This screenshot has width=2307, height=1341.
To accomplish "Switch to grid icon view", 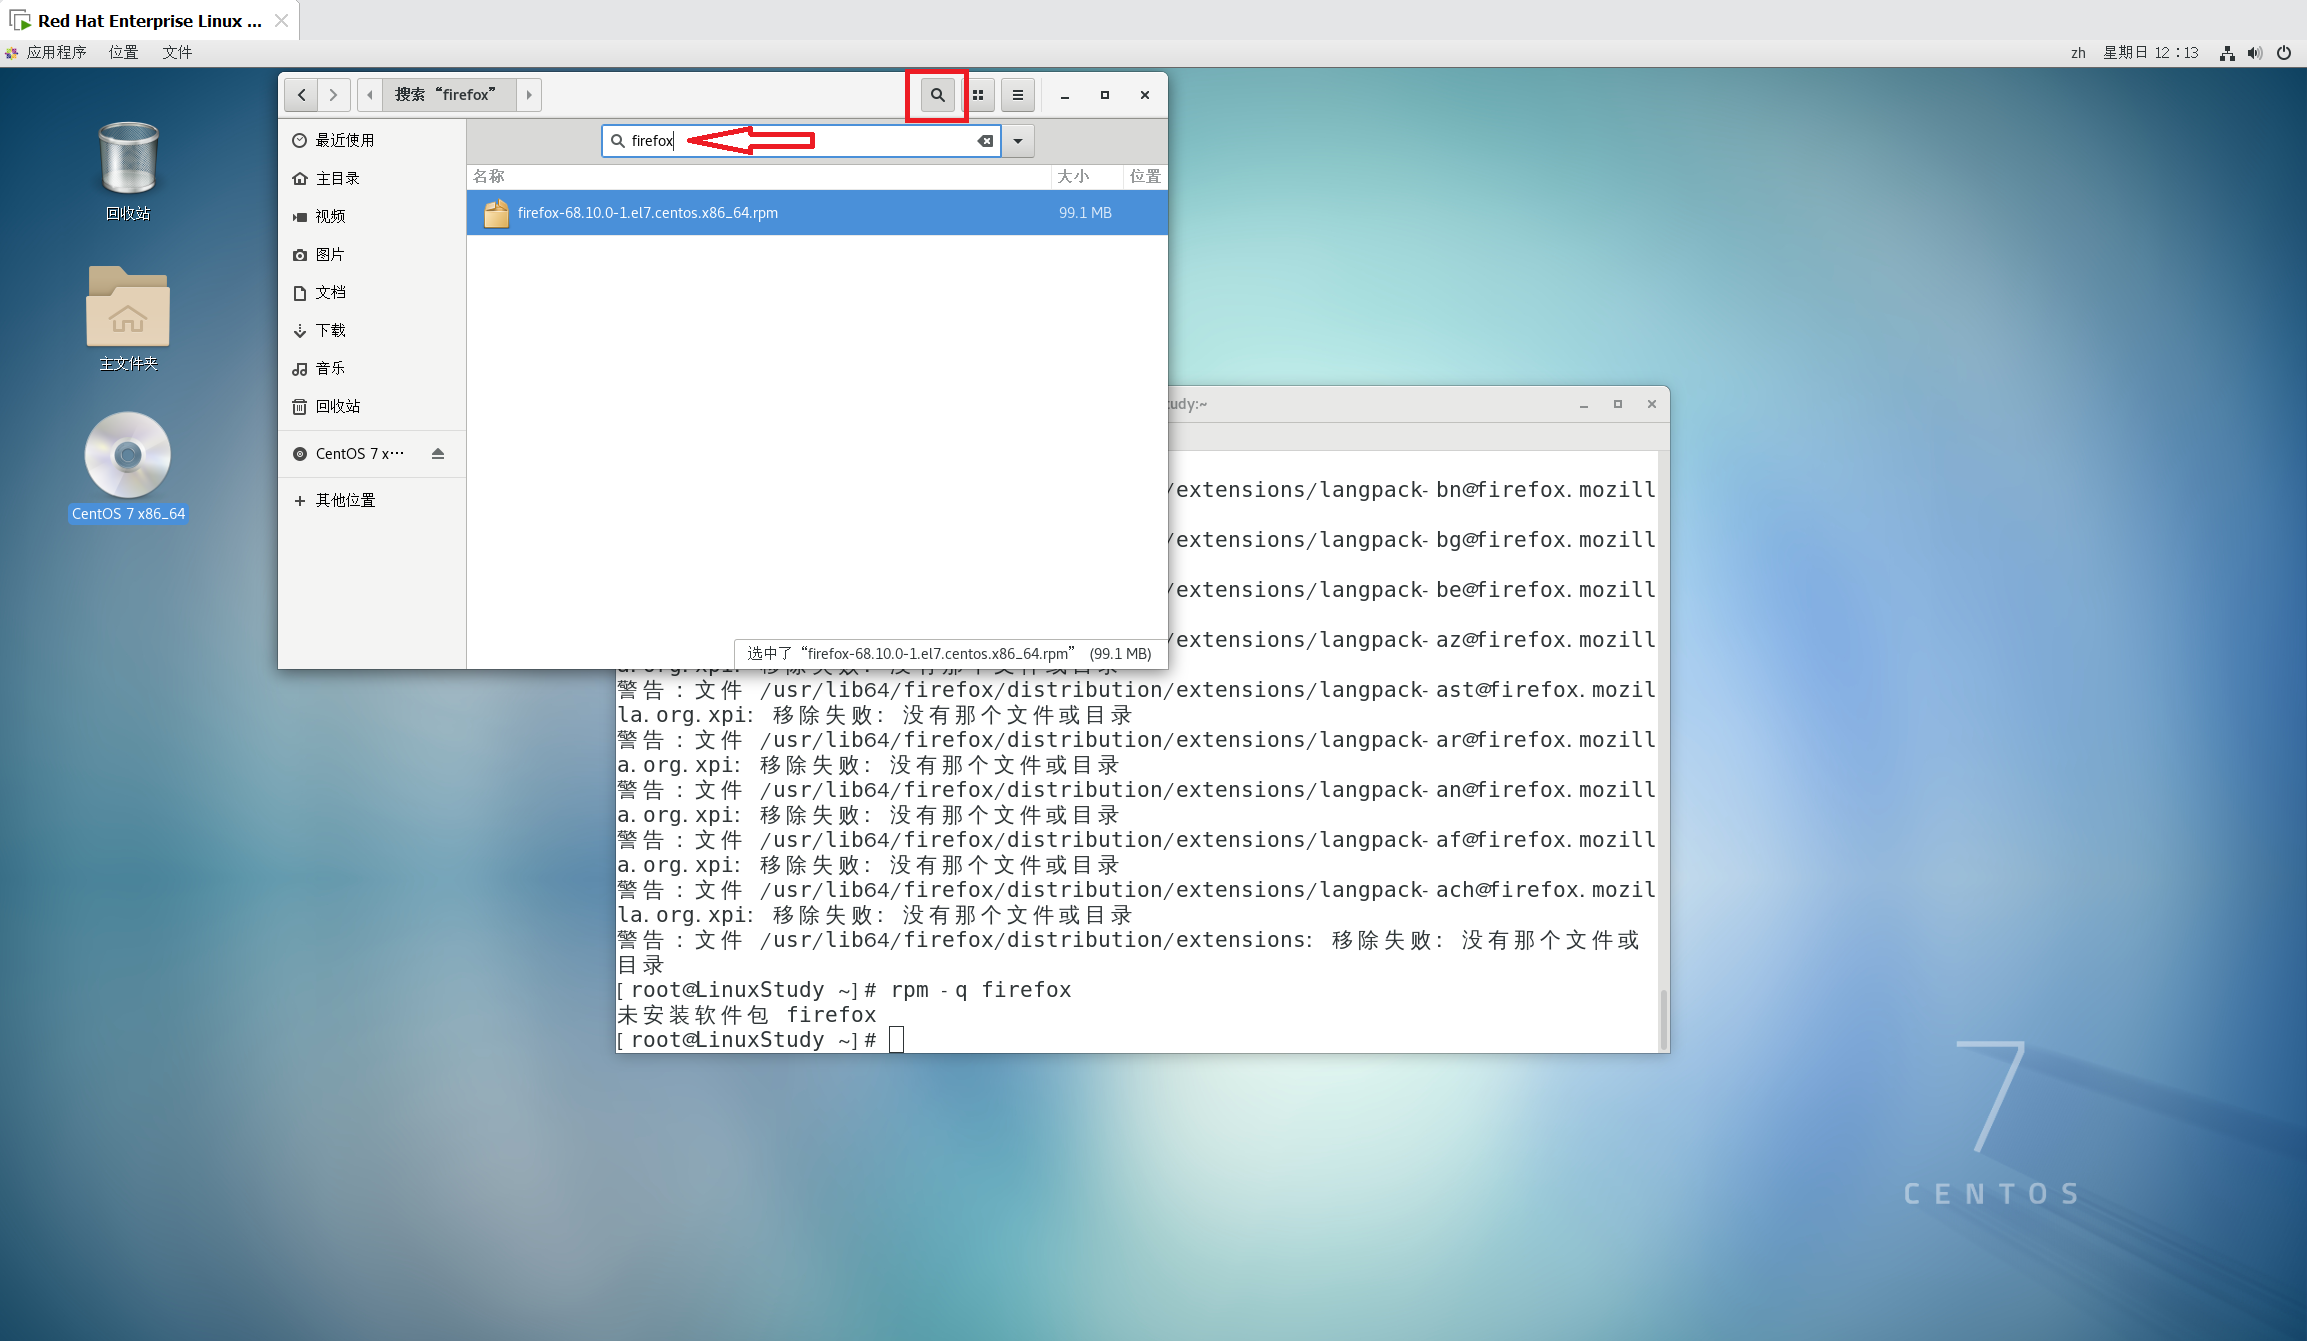I will (978, 95).
